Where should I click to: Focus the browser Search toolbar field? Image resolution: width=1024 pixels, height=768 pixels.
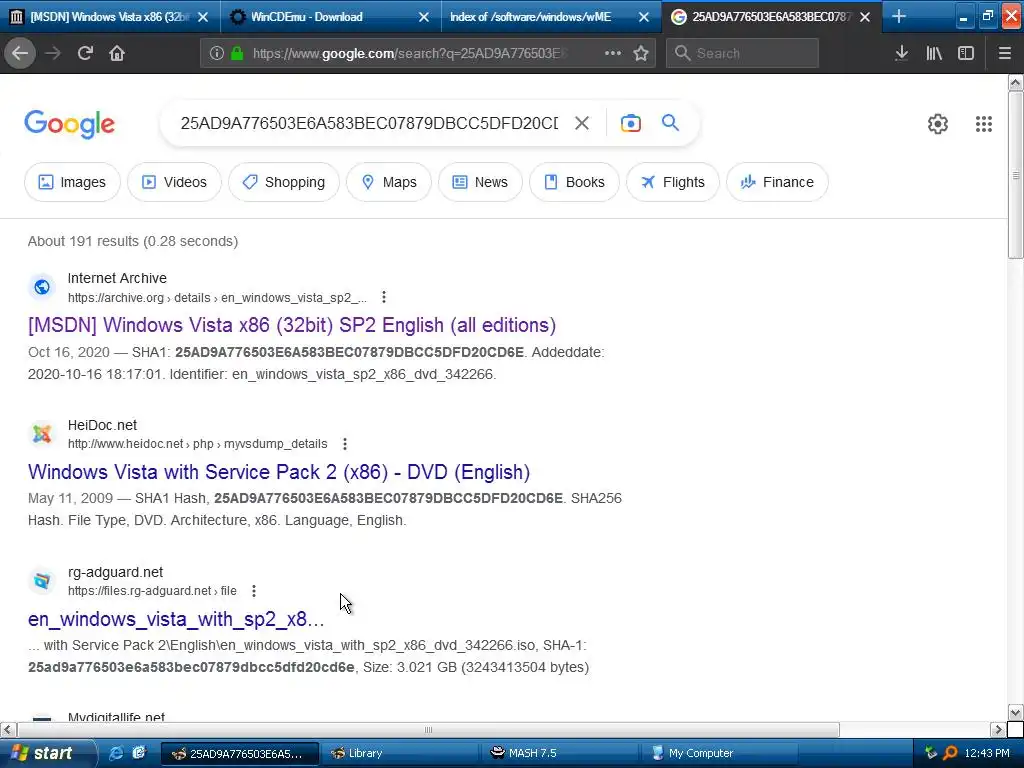[742, 53]
